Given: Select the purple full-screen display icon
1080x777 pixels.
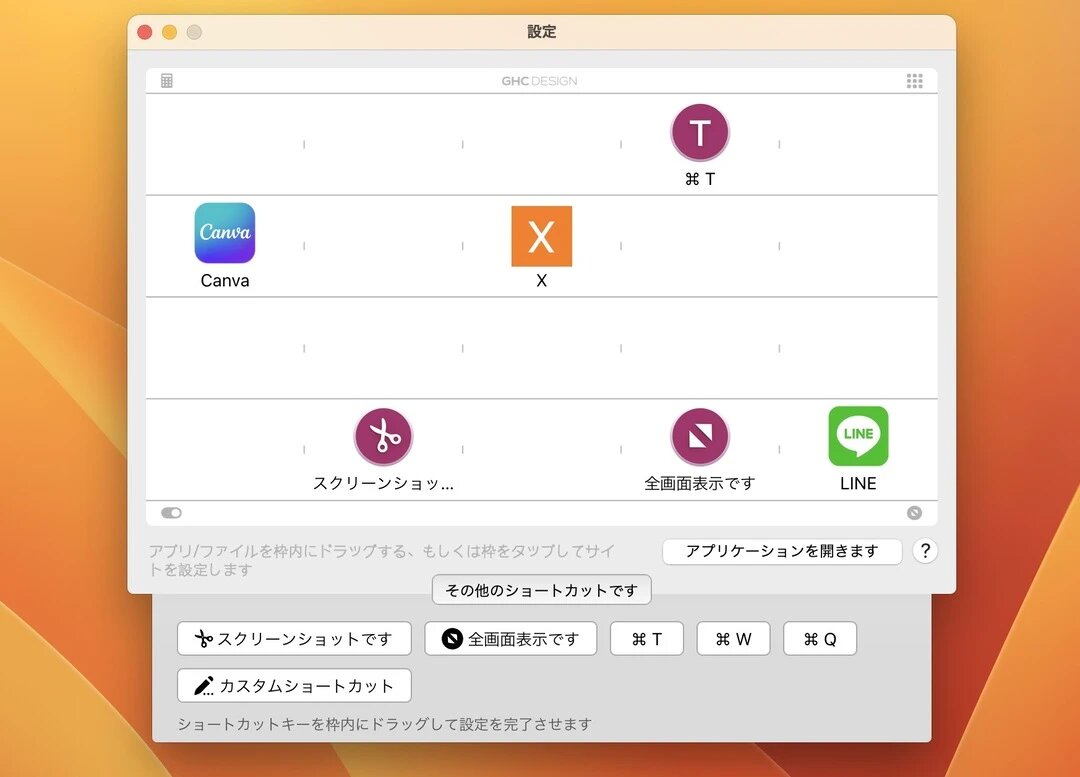Looking at the screenshot, I should point(700,437).
